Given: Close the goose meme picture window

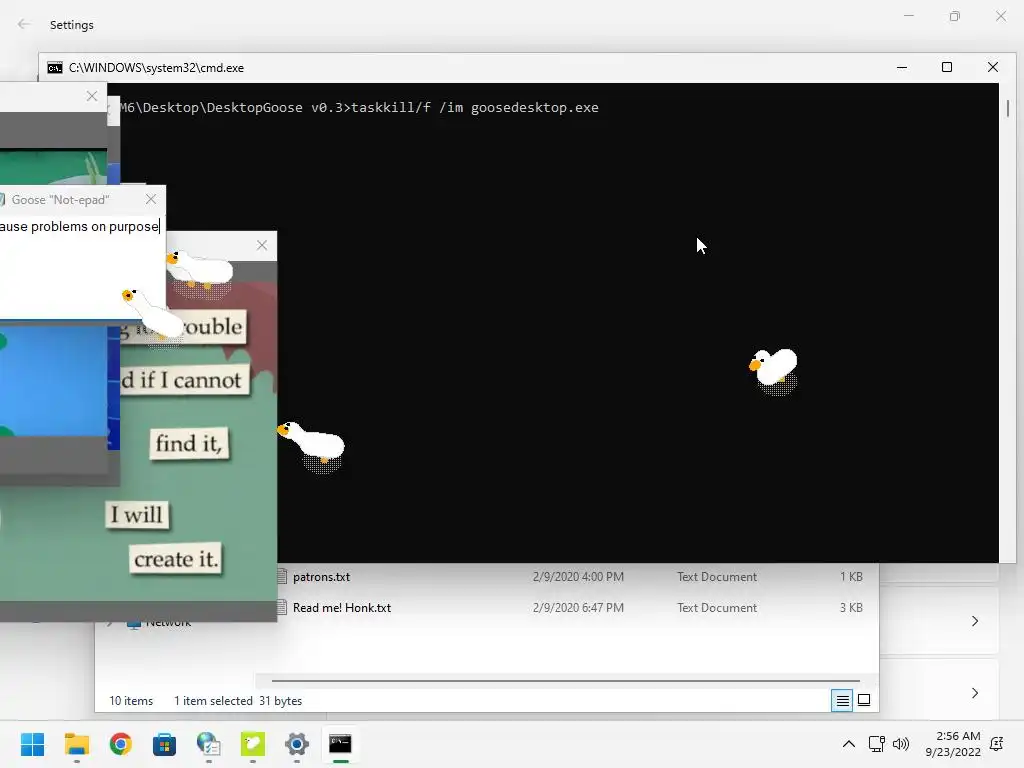Looking at the screenshot, I should 262,245.
